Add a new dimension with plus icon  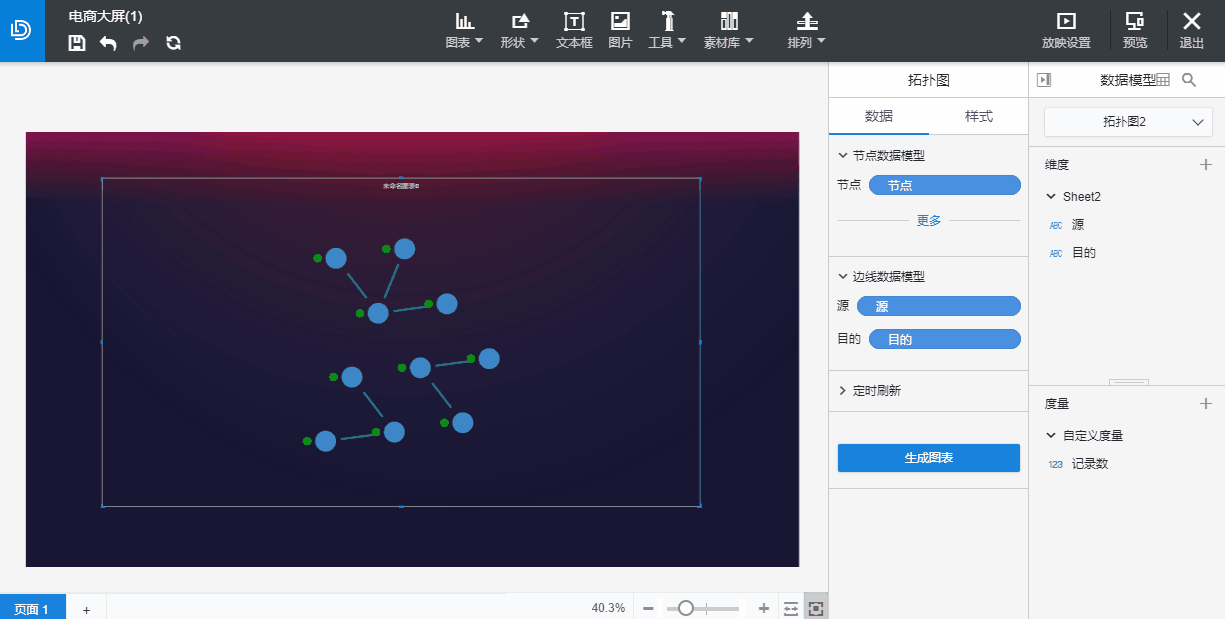coord(1205,165)
